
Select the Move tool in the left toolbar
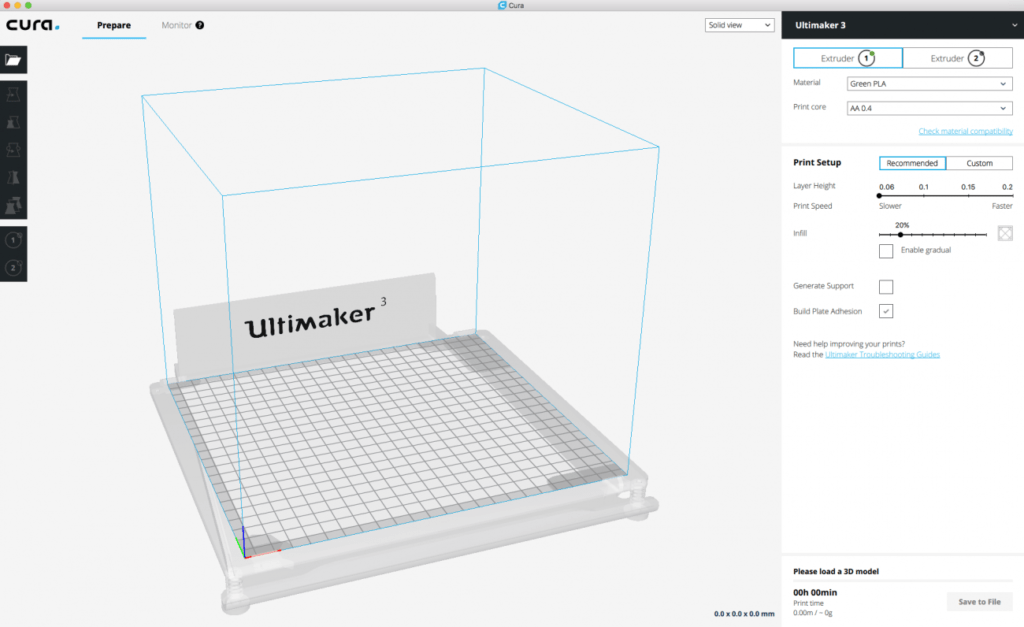[13, 93]
